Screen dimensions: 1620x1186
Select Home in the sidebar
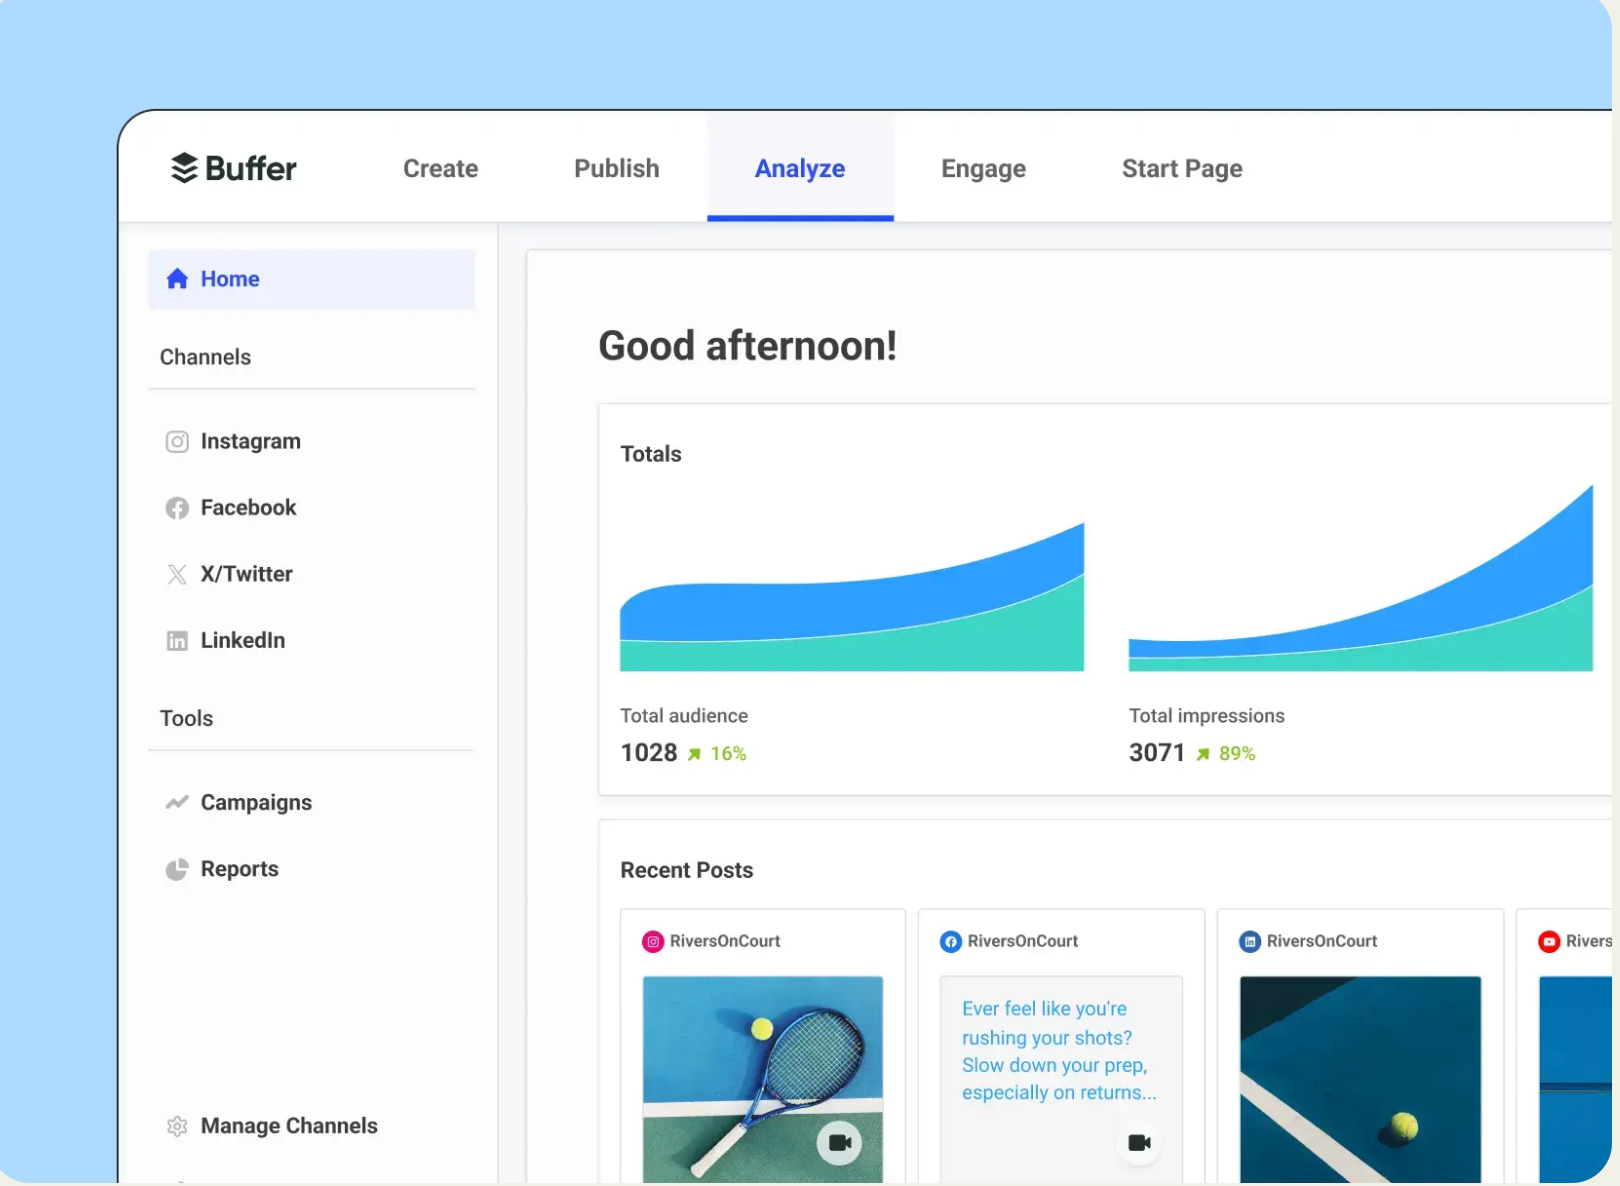click(x=312, y=279)
